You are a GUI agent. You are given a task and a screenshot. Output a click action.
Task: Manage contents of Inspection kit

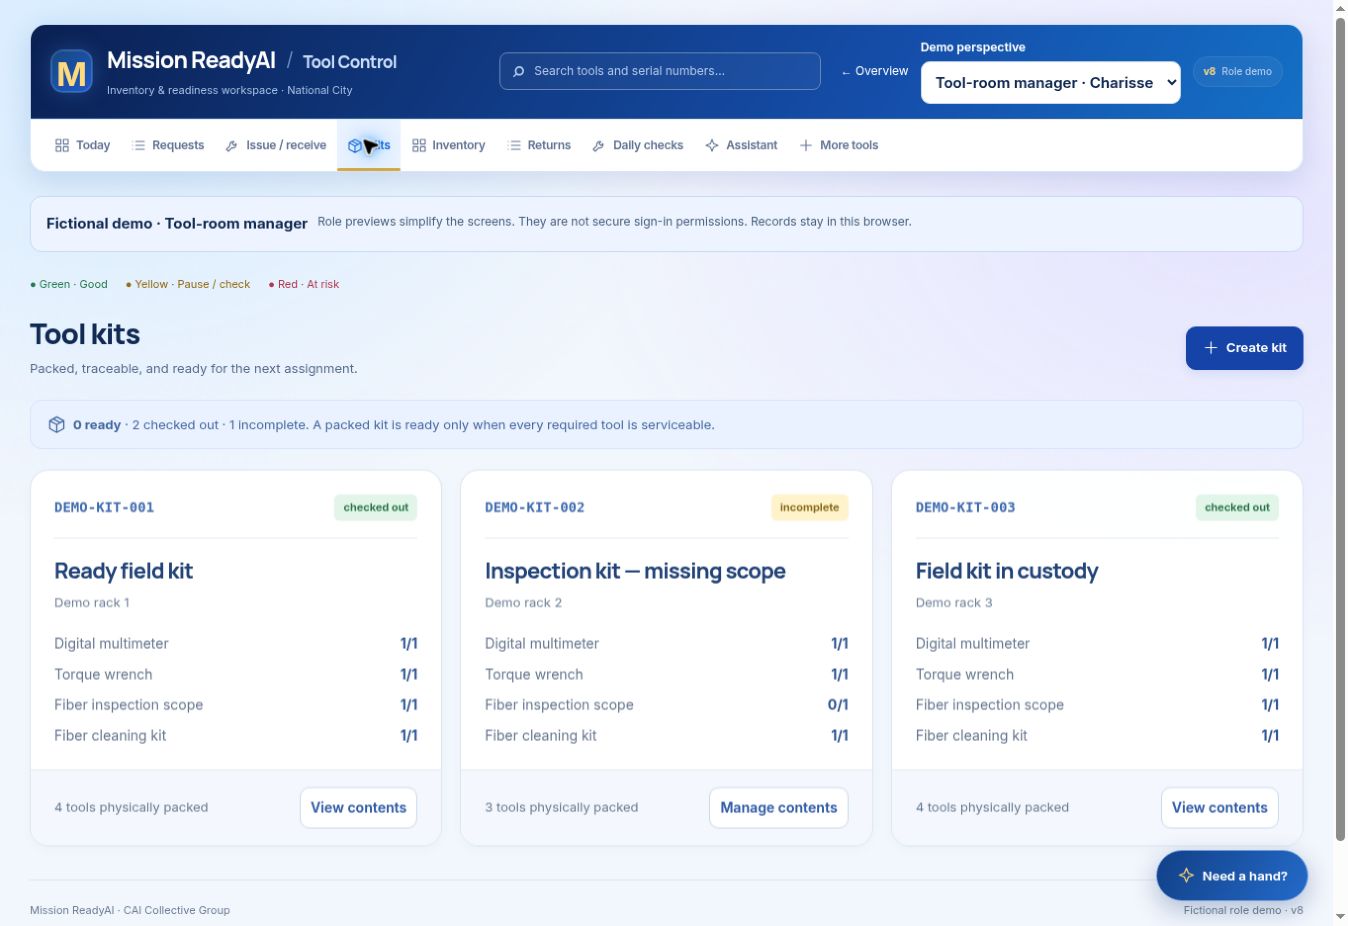(x=778, y=808)
